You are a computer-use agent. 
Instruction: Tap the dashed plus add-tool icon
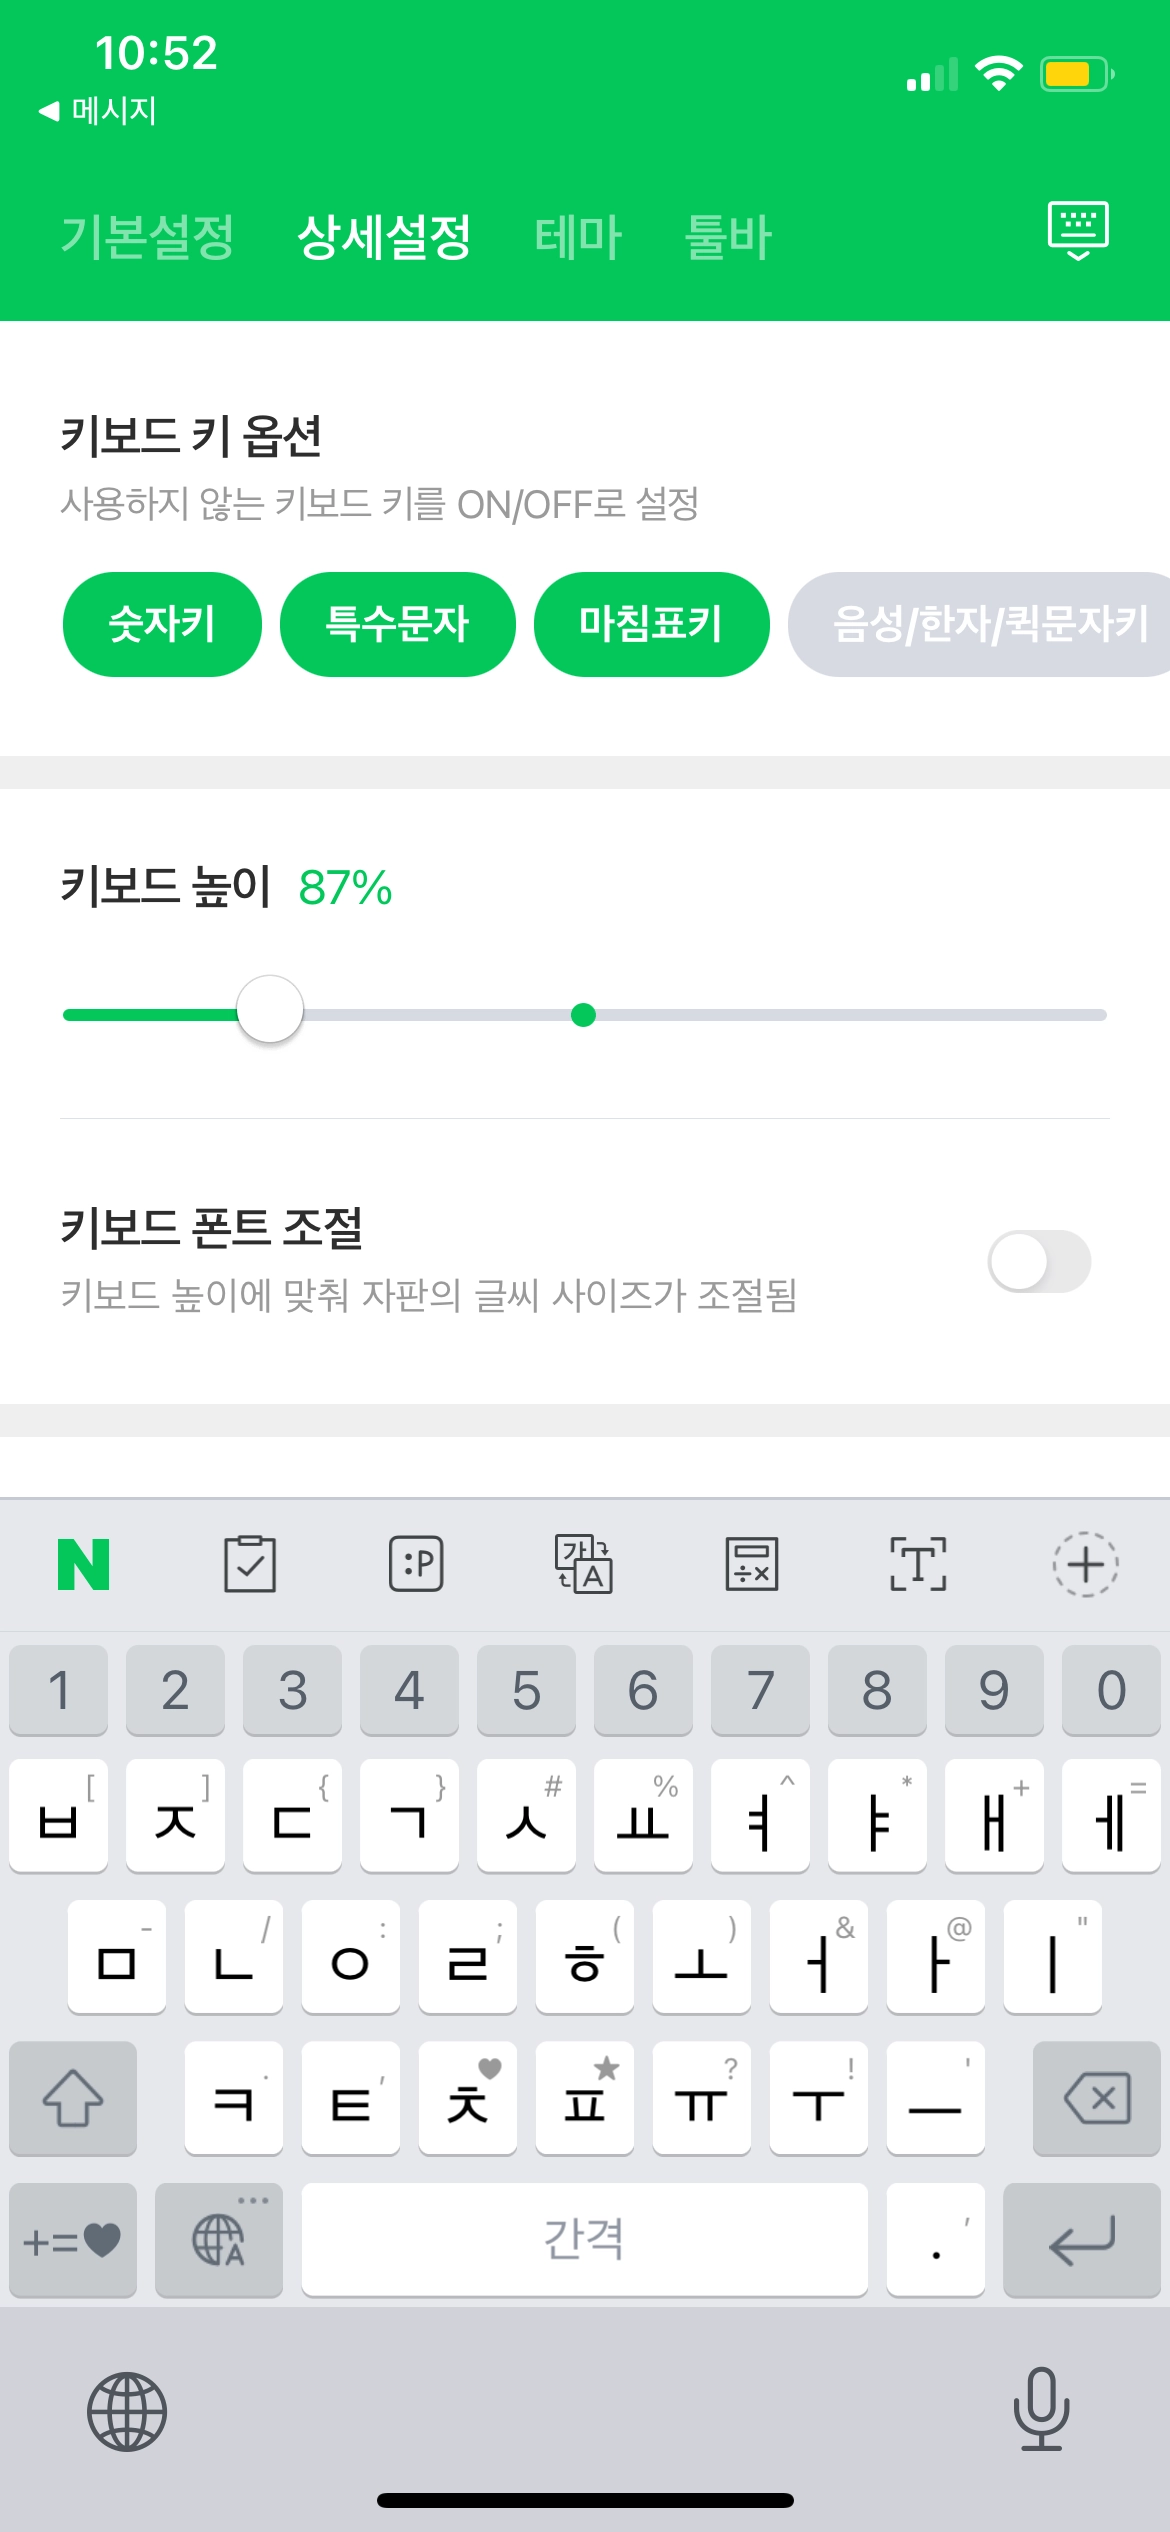pyautogui.click(x=1085, y=1565)
